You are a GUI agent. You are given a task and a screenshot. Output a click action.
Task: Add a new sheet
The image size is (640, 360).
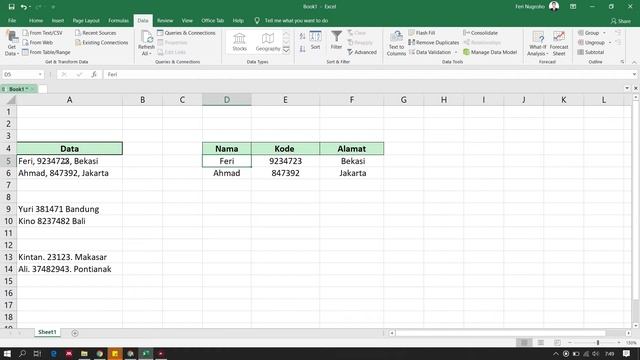coord(75,333)
